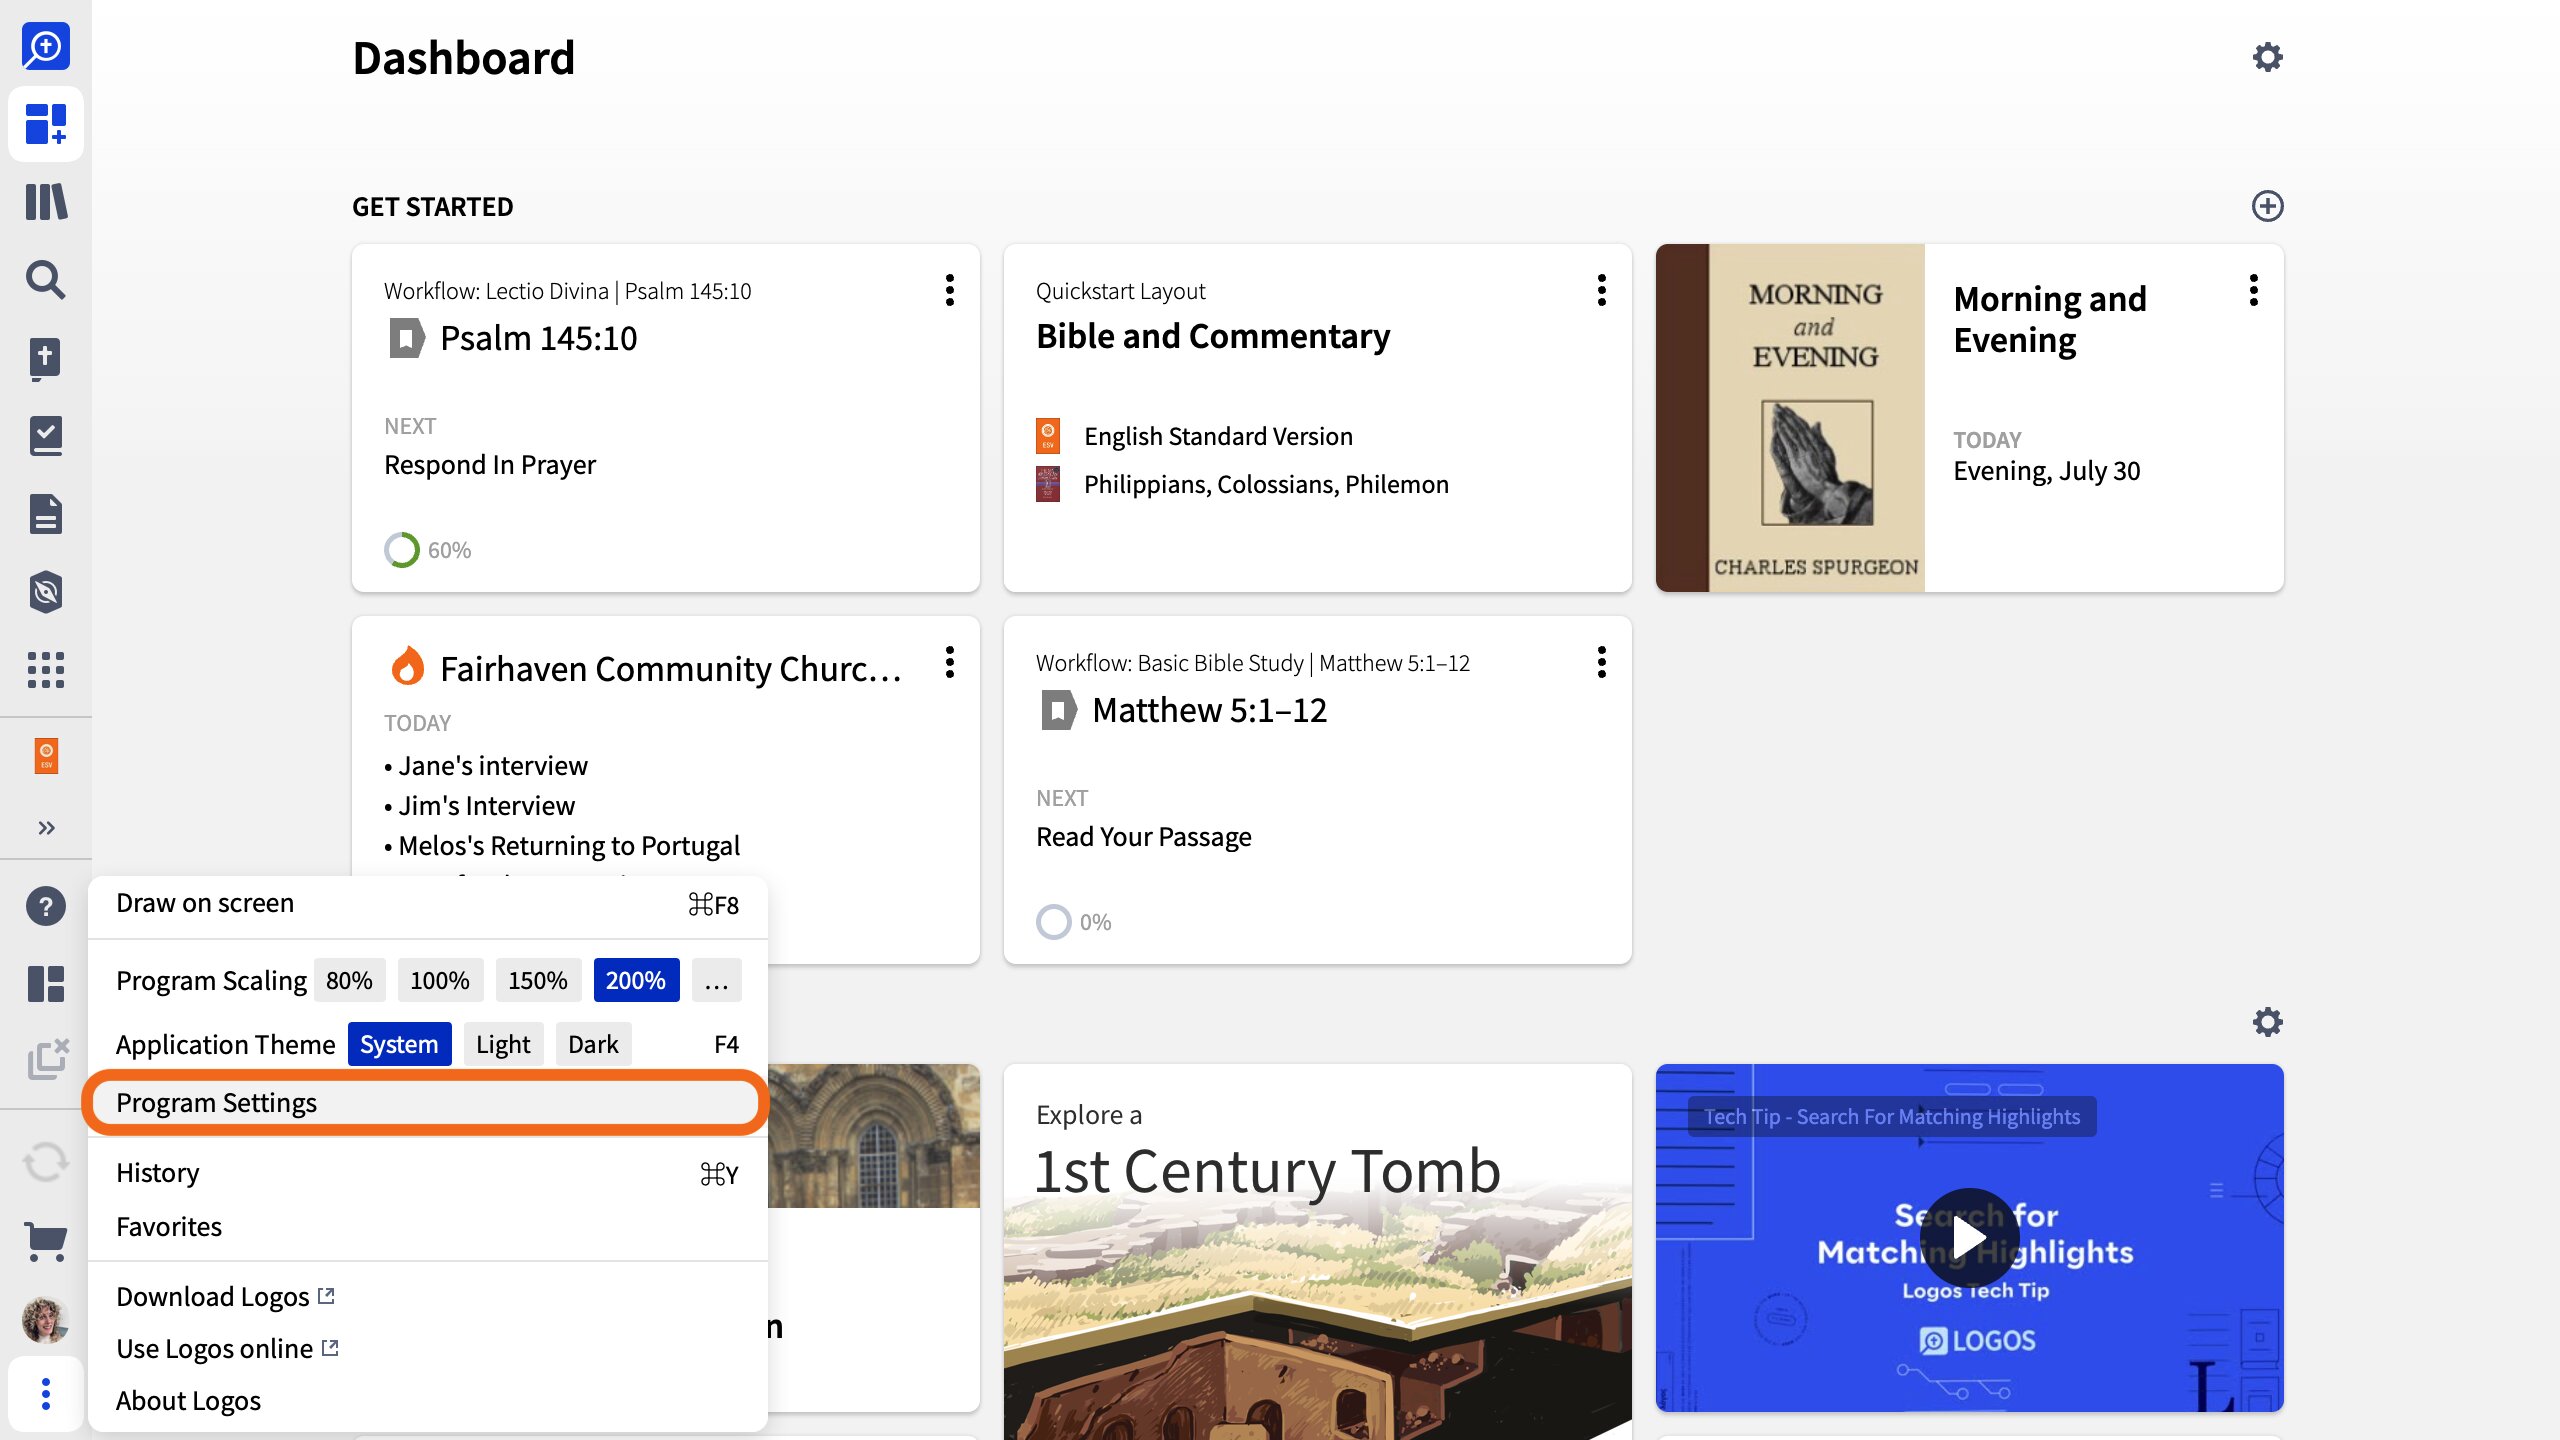Play the Search for Matching Highlights video

(1970, 1238)
